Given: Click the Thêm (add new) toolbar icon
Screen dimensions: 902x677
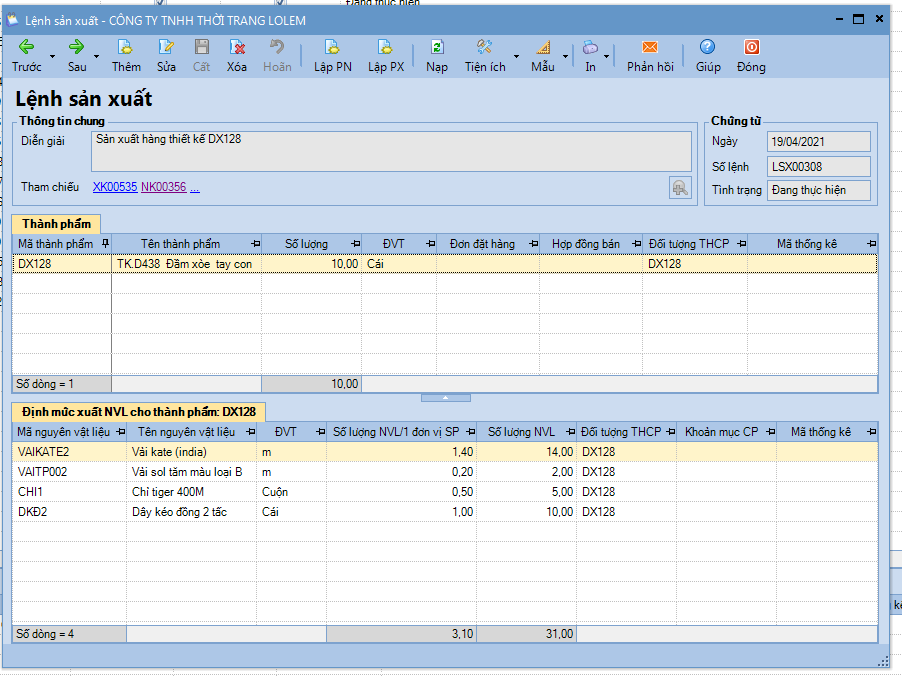Looking at the screenshot, I should click(x=125, y=47).
